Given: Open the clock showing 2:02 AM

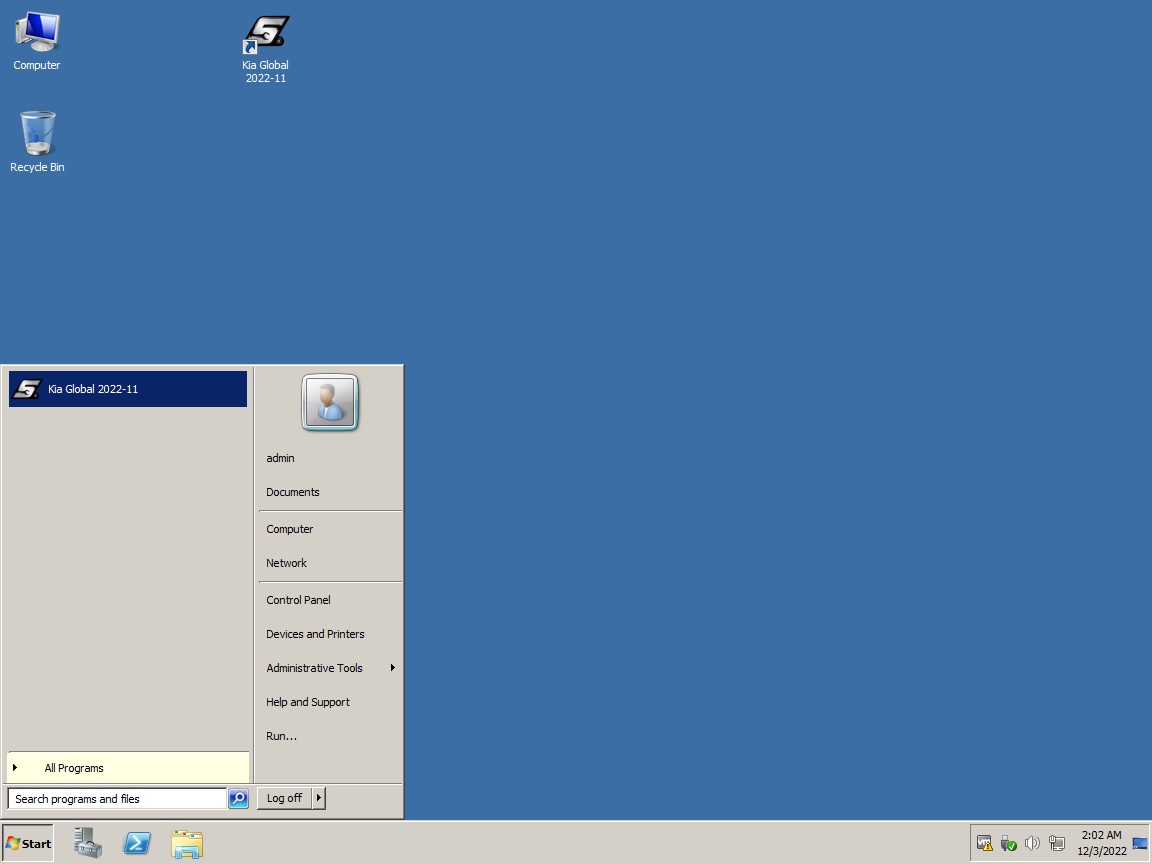Looking at the screenshot, I should 1101,843.
